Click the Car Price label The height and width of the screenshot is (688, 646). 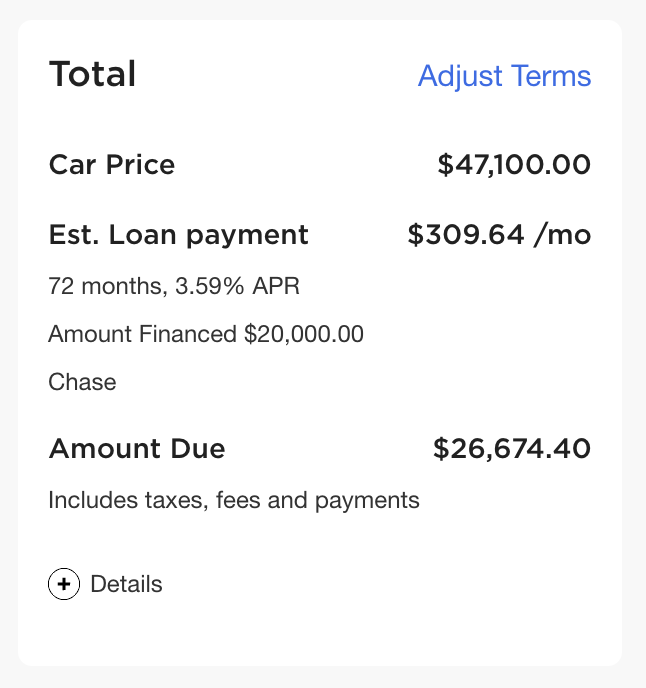click(112, 165)
